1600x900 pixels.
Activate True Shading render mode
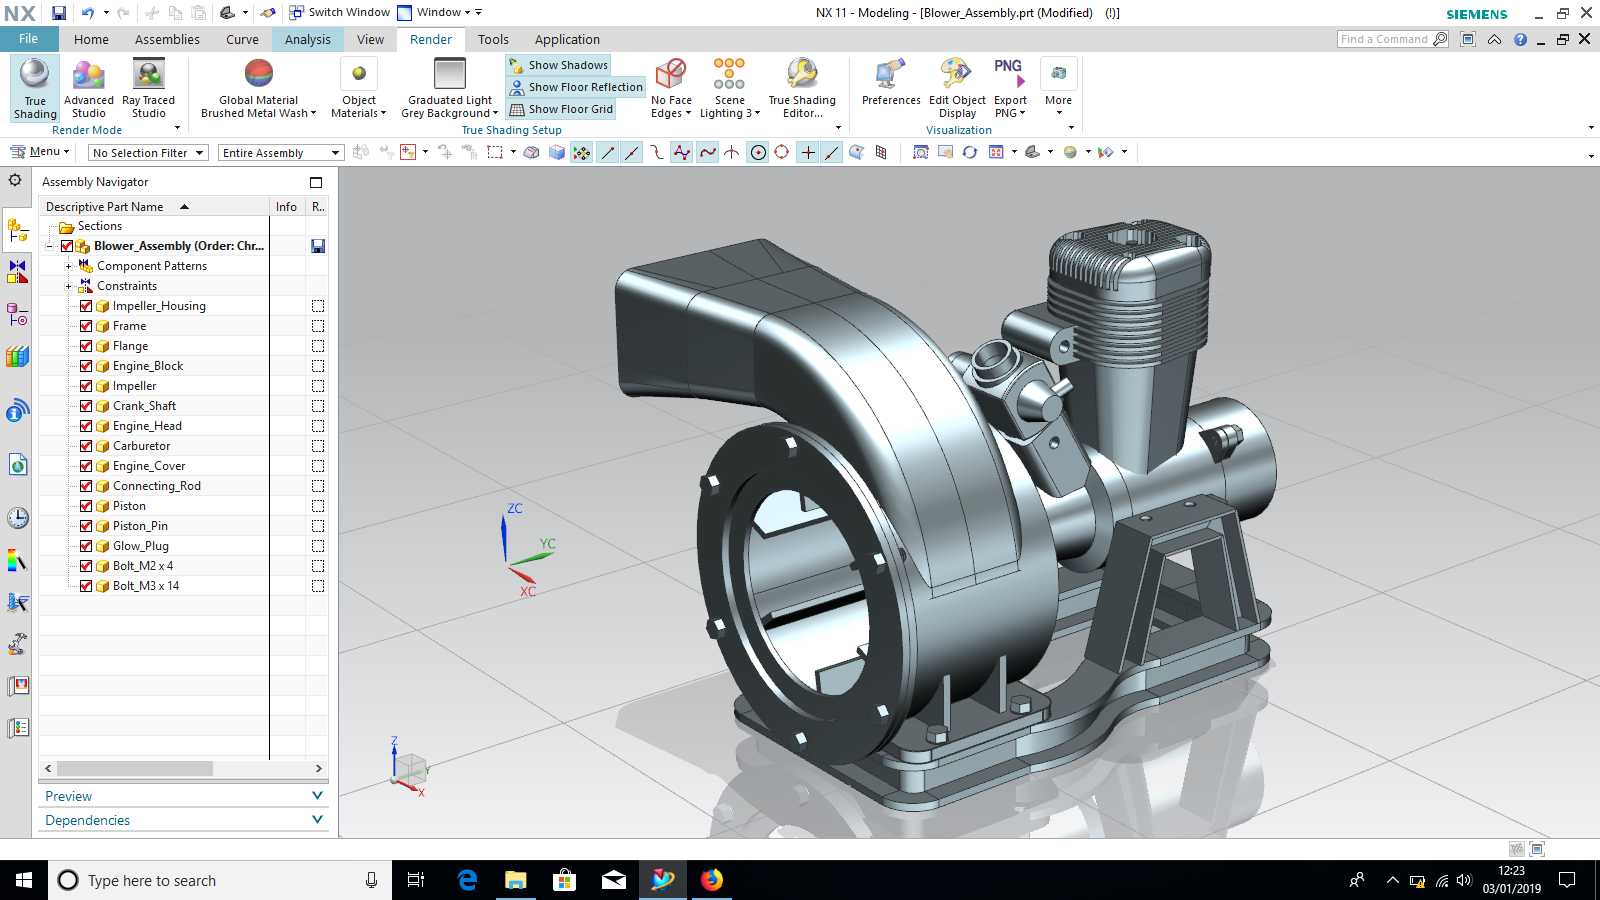tap(35, 88)
